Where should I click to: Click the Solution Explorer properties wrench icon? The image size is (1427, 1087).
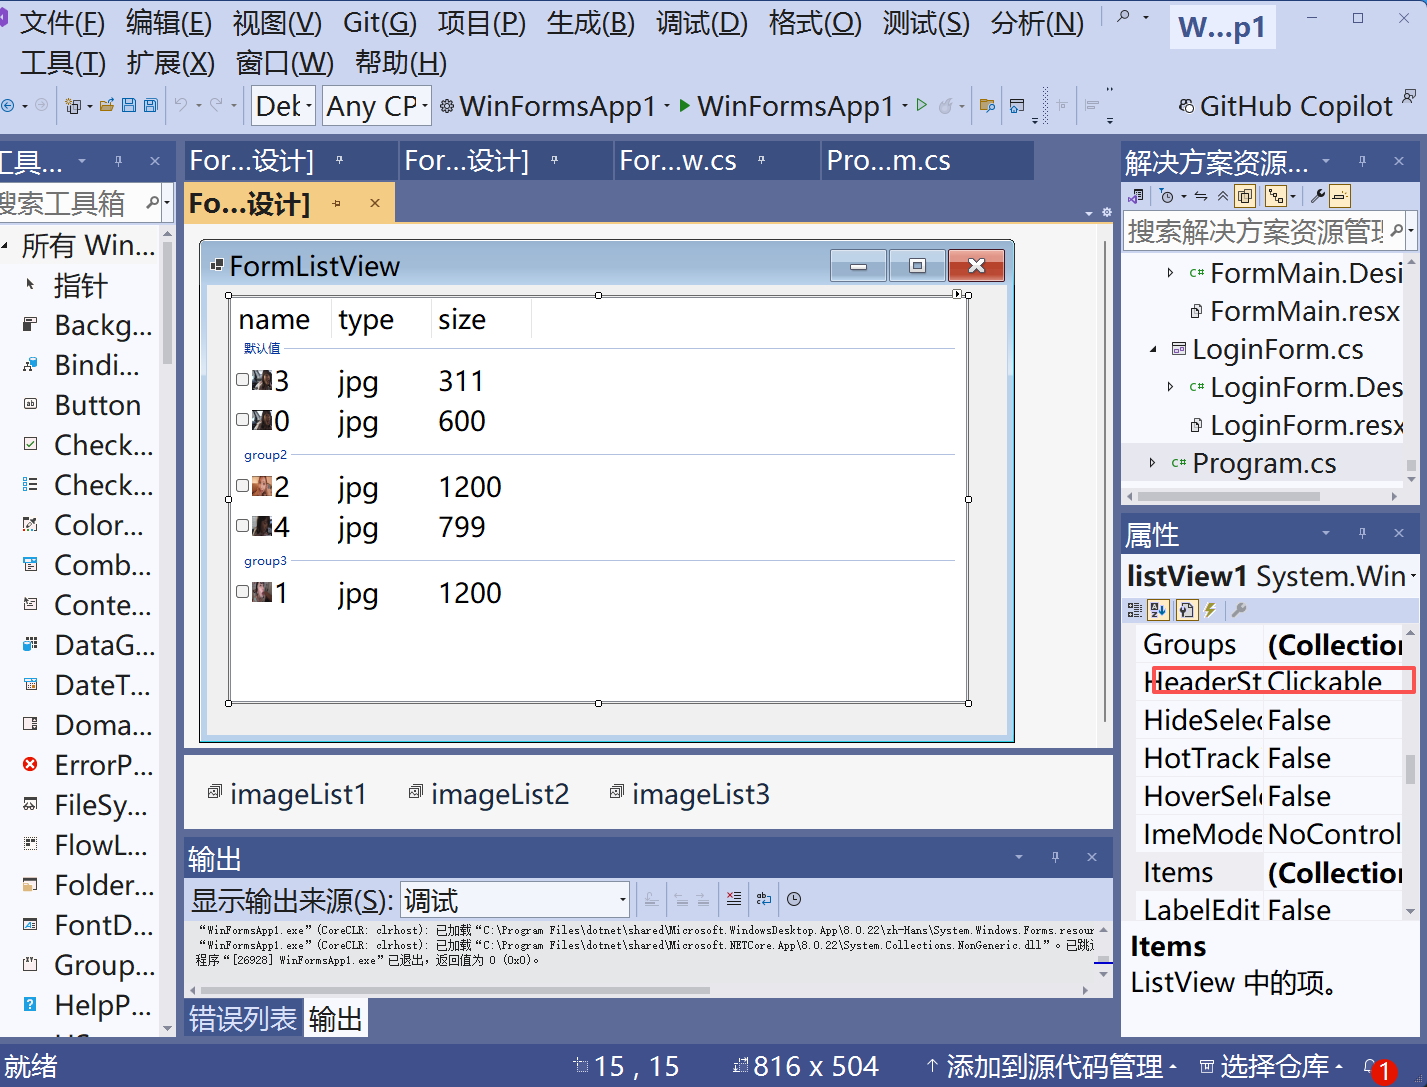pos(1318,196)
